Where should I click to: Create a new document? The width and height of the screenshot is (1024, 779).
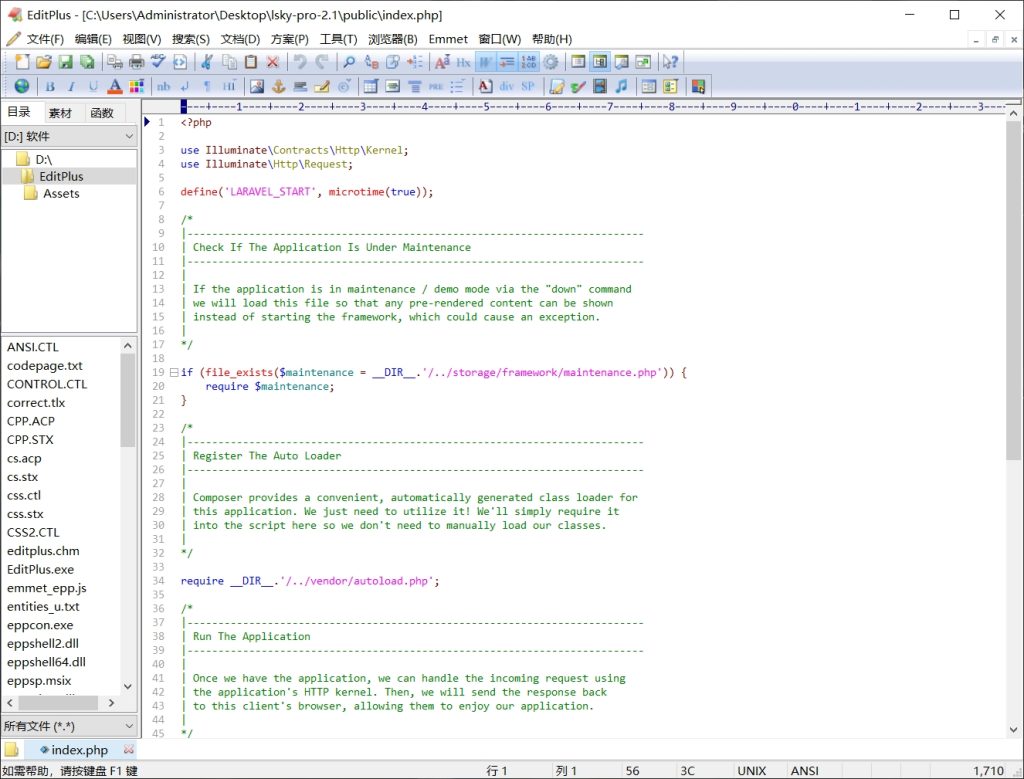(20, 61)
